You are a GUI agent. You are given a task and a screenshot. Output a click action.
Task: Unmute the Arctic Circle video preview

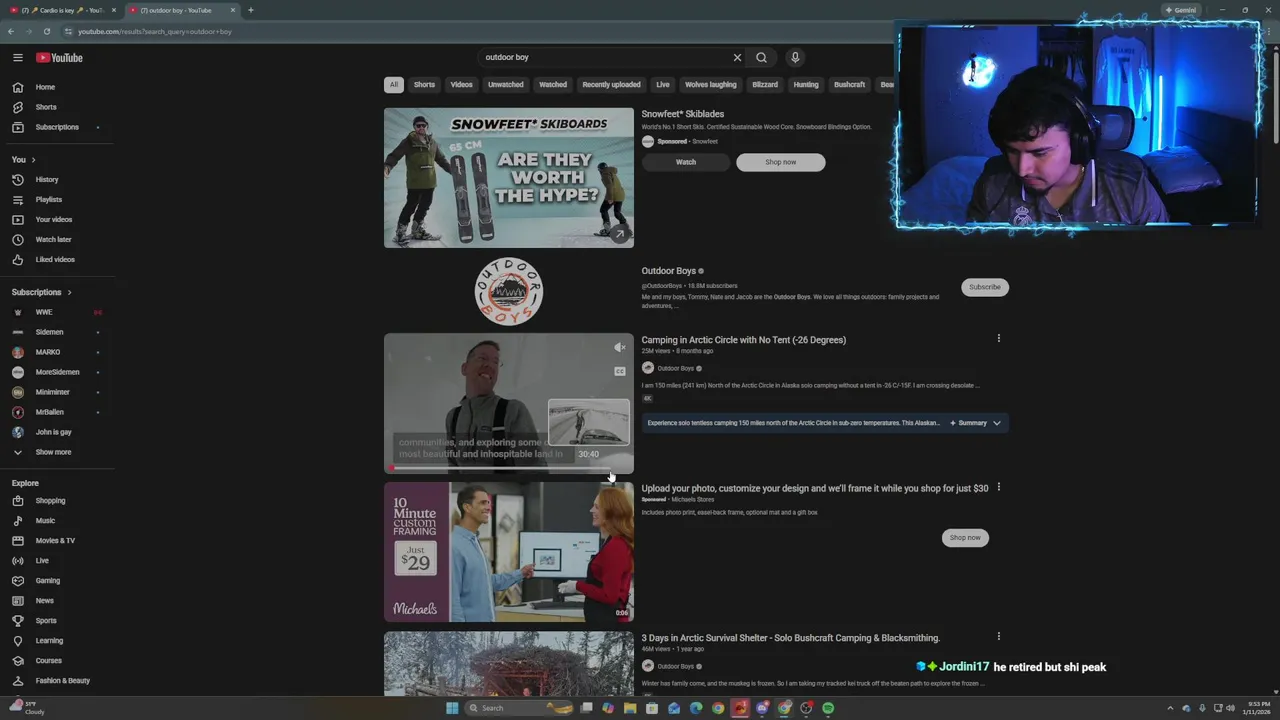click(620, 347)
